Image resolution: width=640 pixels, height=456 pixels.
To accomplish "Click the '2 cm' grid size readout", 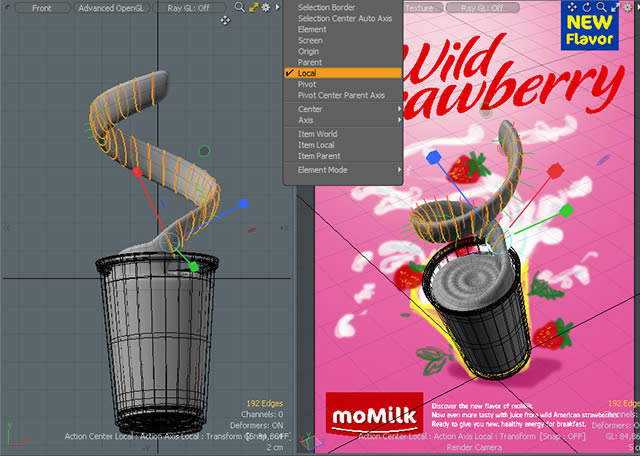I will point(275,447).
